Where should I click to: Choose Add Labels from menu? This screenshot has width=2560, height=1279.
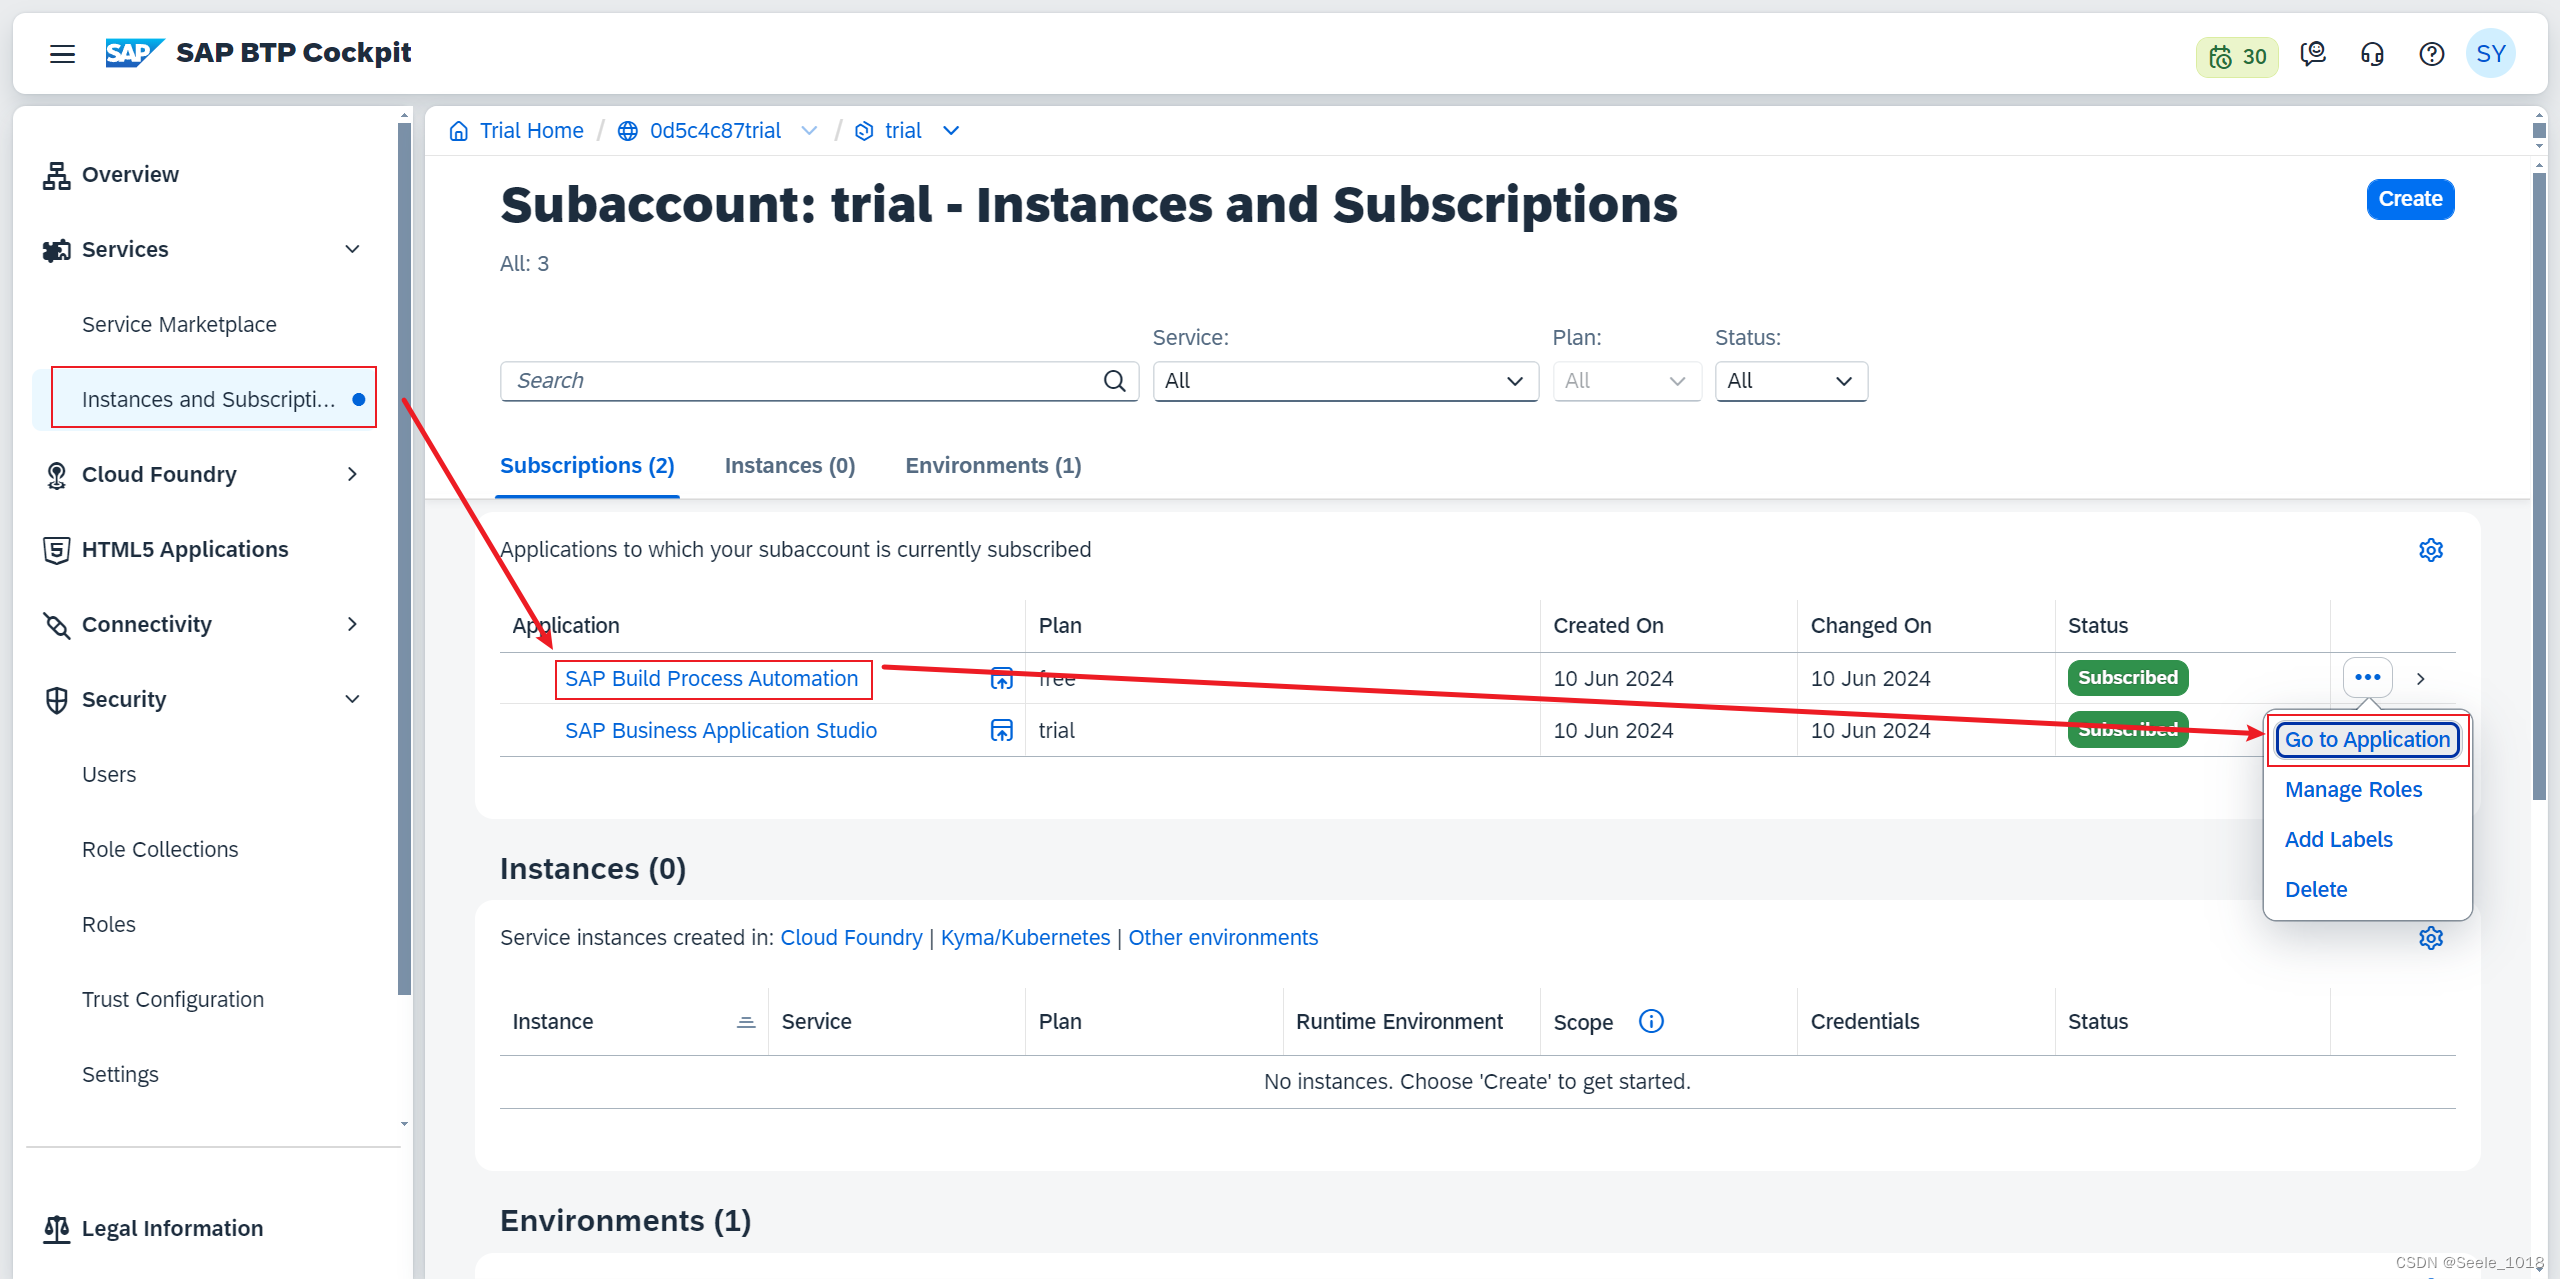tap(2338, 840)
